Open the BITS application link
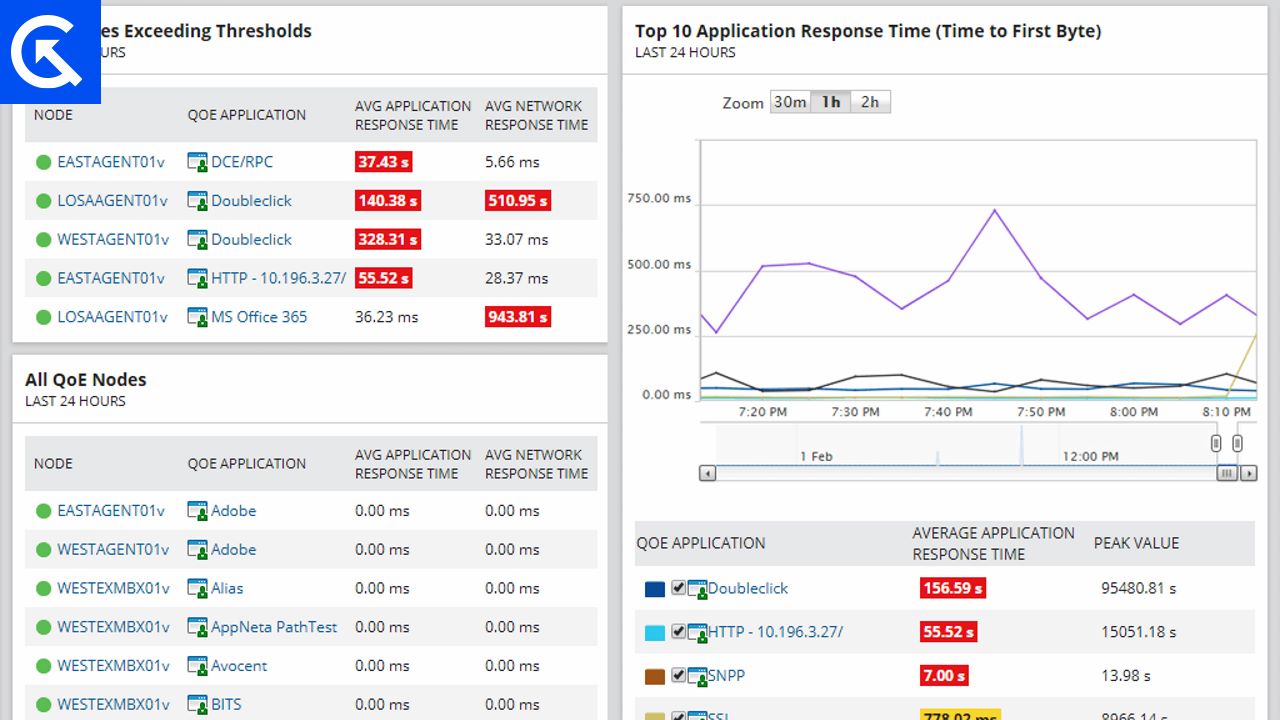The height and width of the screenshot is (720, 1280). pos(226,705)
